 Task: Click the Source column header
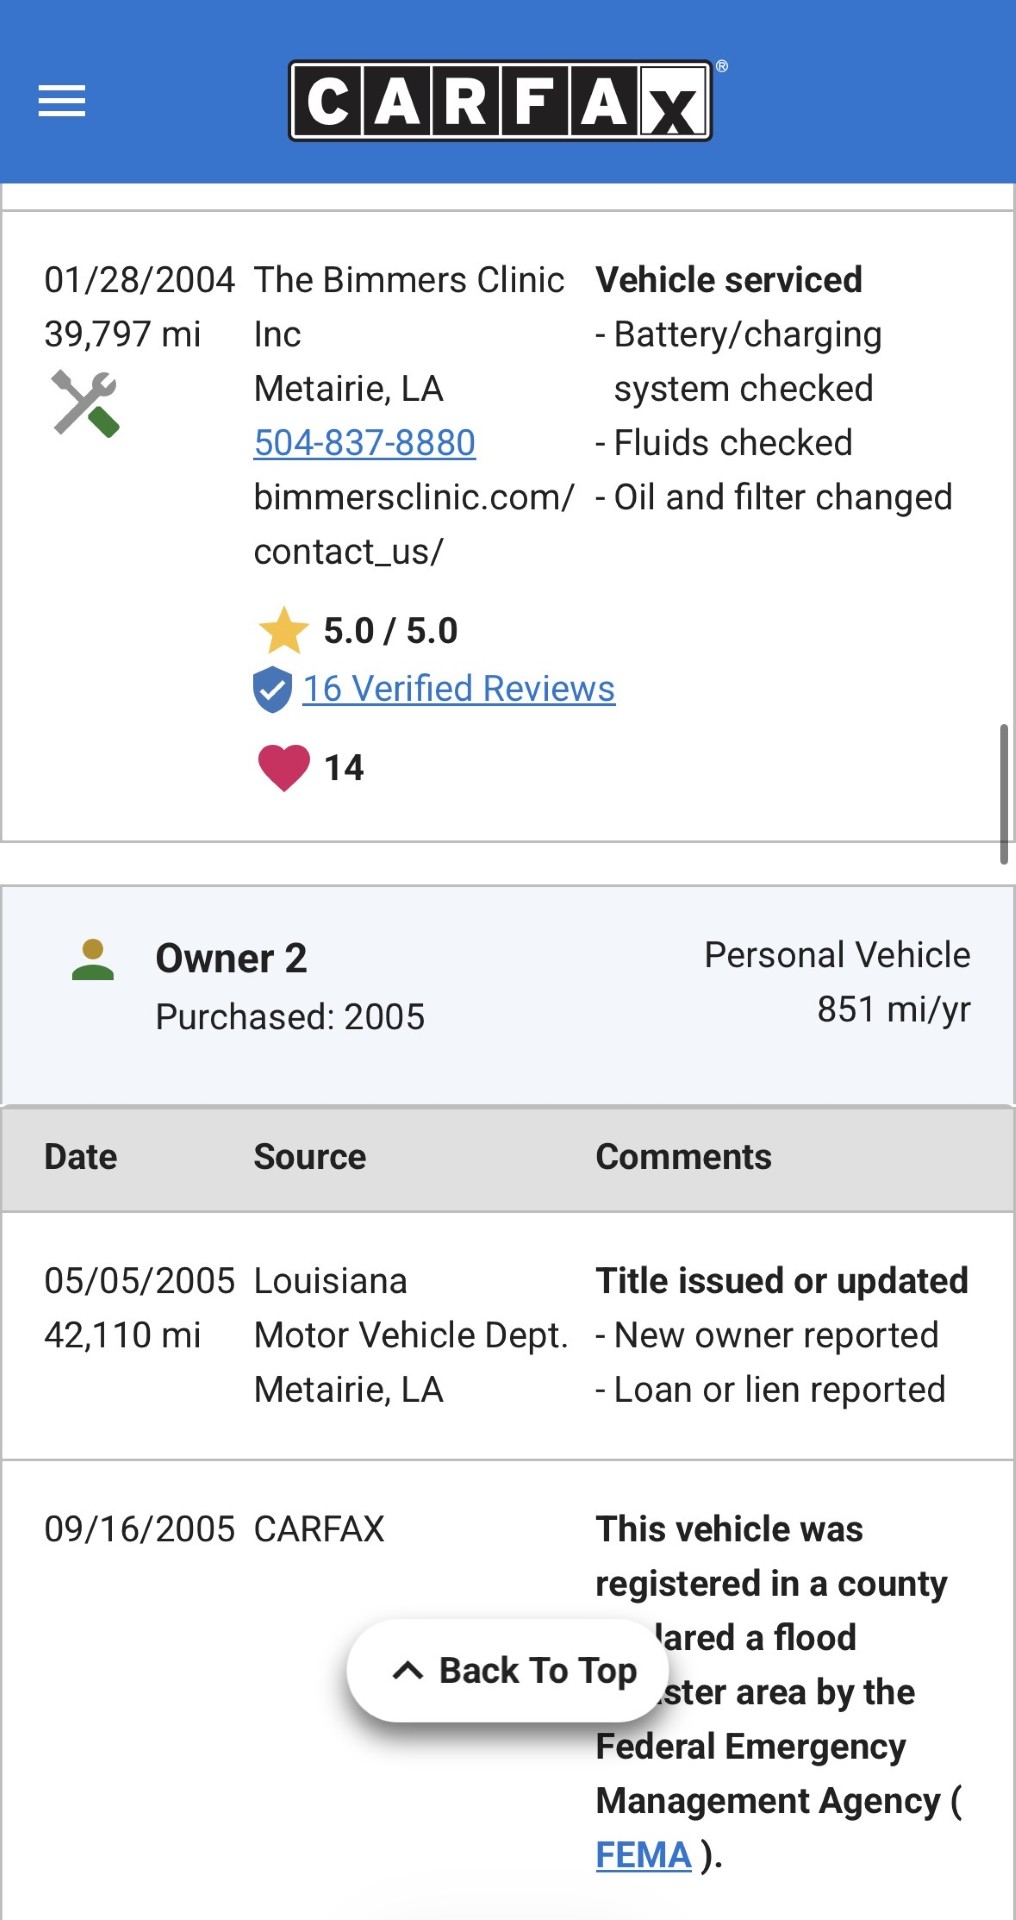click(310, 1157)
